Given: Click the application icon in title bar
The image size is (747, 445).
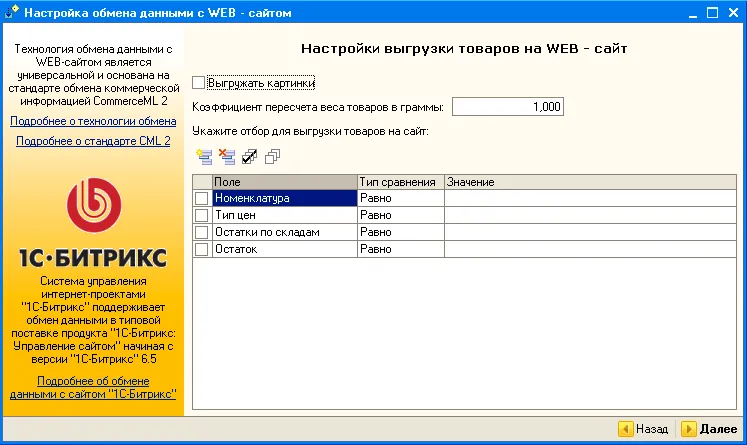Looking at the screenshot, I should [x=11, y=14].
